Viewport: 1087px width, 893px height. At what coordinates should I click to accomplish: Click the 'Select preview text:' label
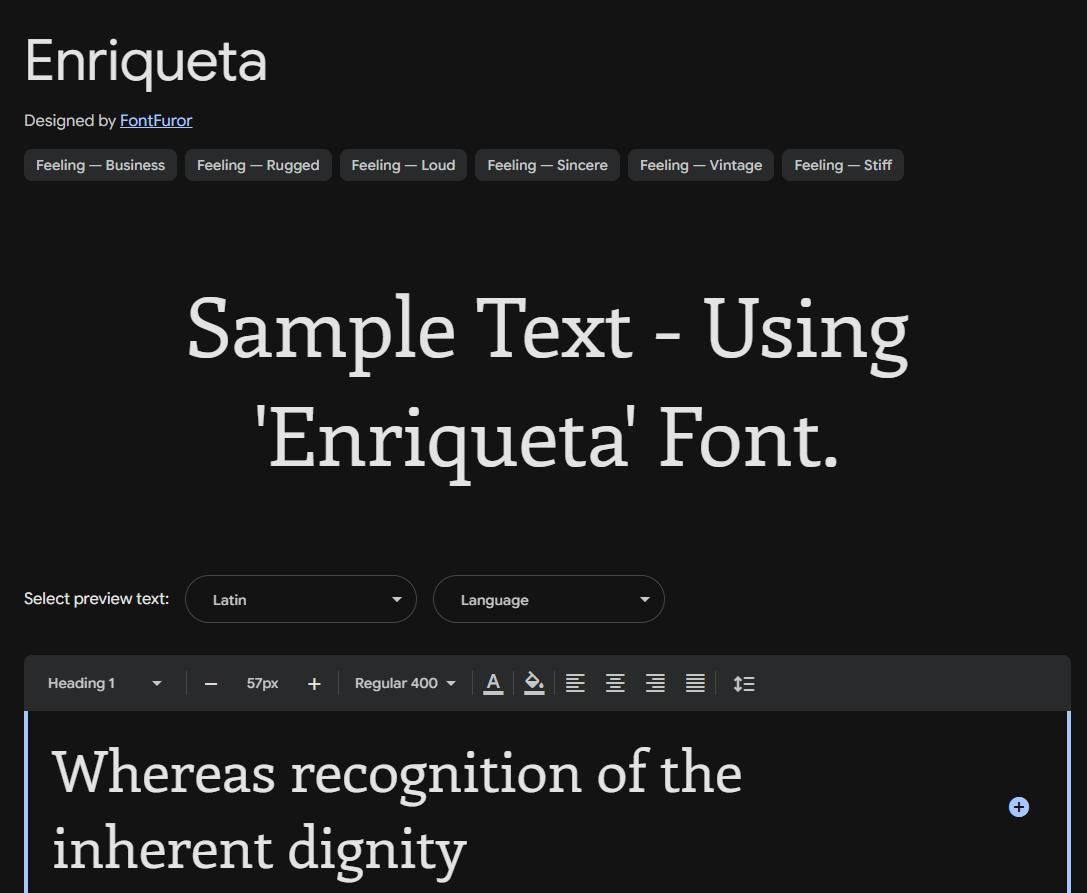[x=96, y=599]
